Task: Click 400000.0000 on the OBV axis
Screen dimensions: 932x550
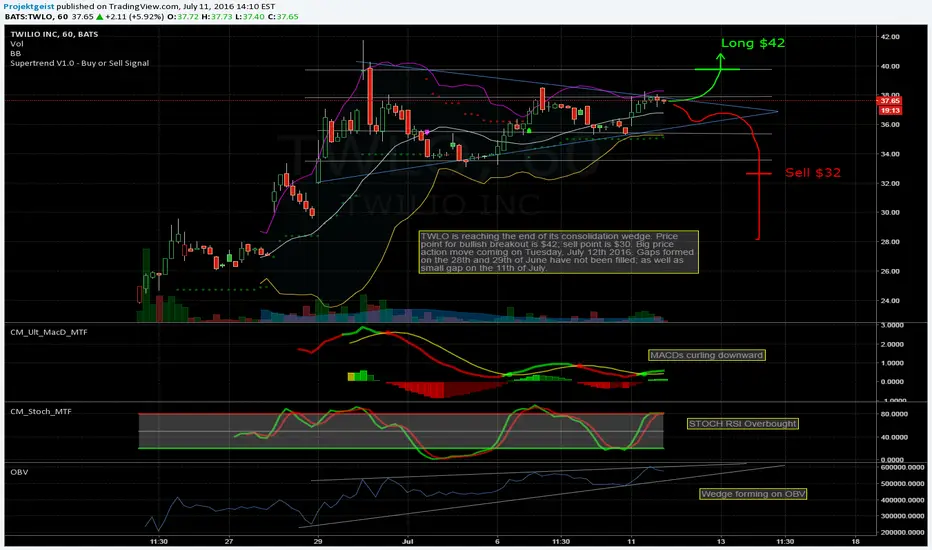Action: click(902, 500)
